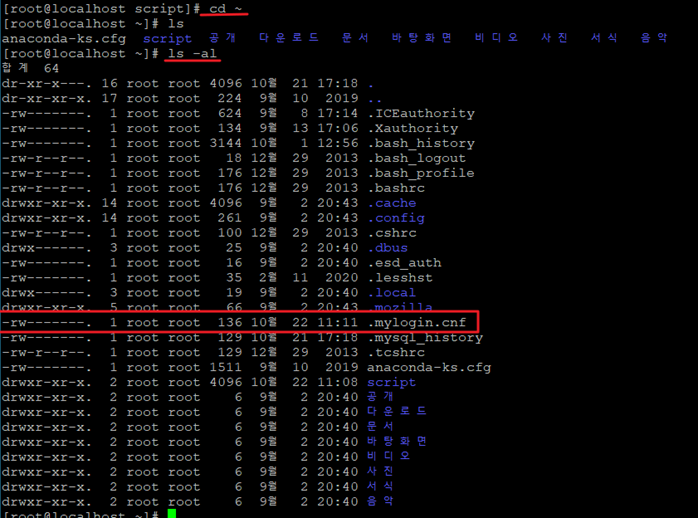Viewport: 698px width, 518px height.
Task: Click the 비디오 directory in the long listing
Action: click(x=389, y=456)
